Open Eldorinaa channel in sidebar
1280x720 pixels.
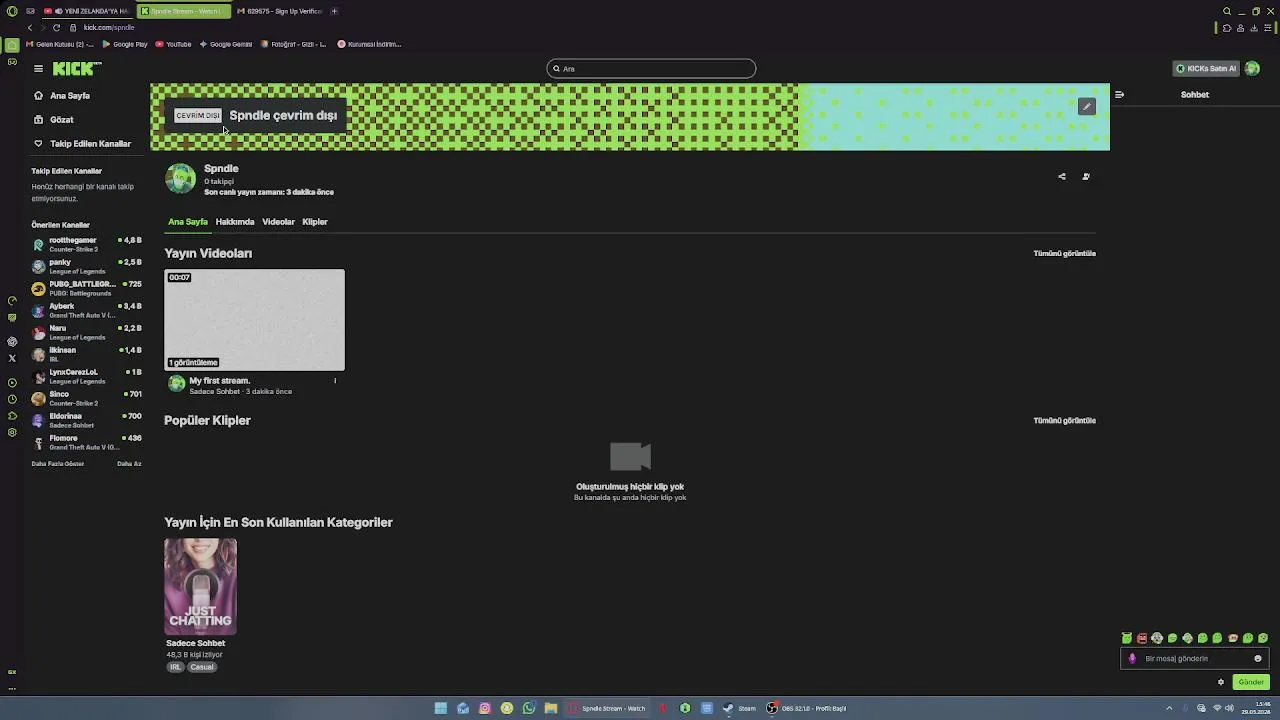[x=86, y=420]
